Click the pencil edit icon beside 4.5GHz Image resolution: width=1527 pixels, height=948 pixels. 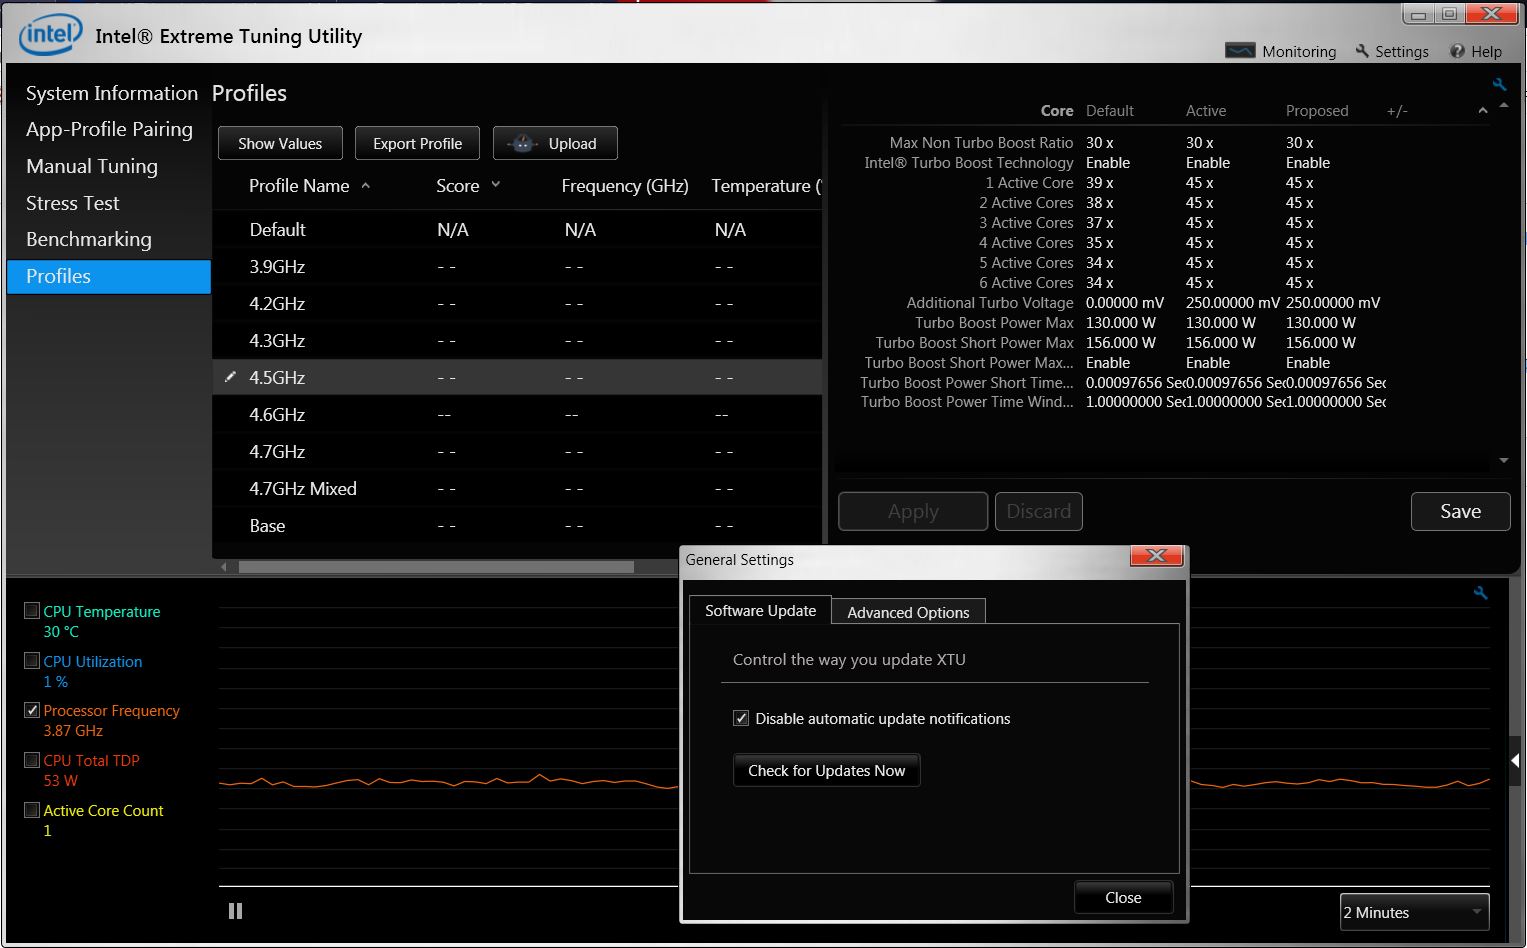[230, 377]
